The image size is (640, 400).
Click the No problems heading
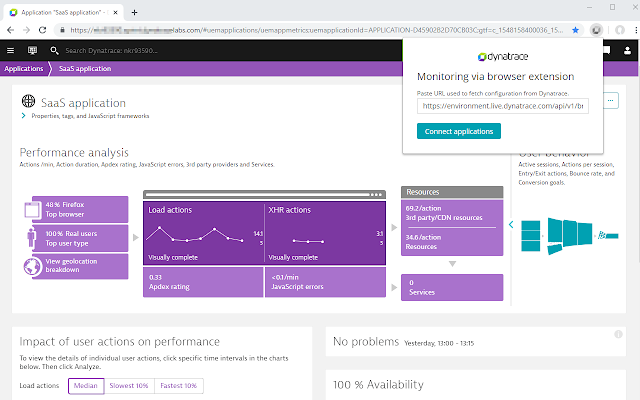click(x=366, y=342)
